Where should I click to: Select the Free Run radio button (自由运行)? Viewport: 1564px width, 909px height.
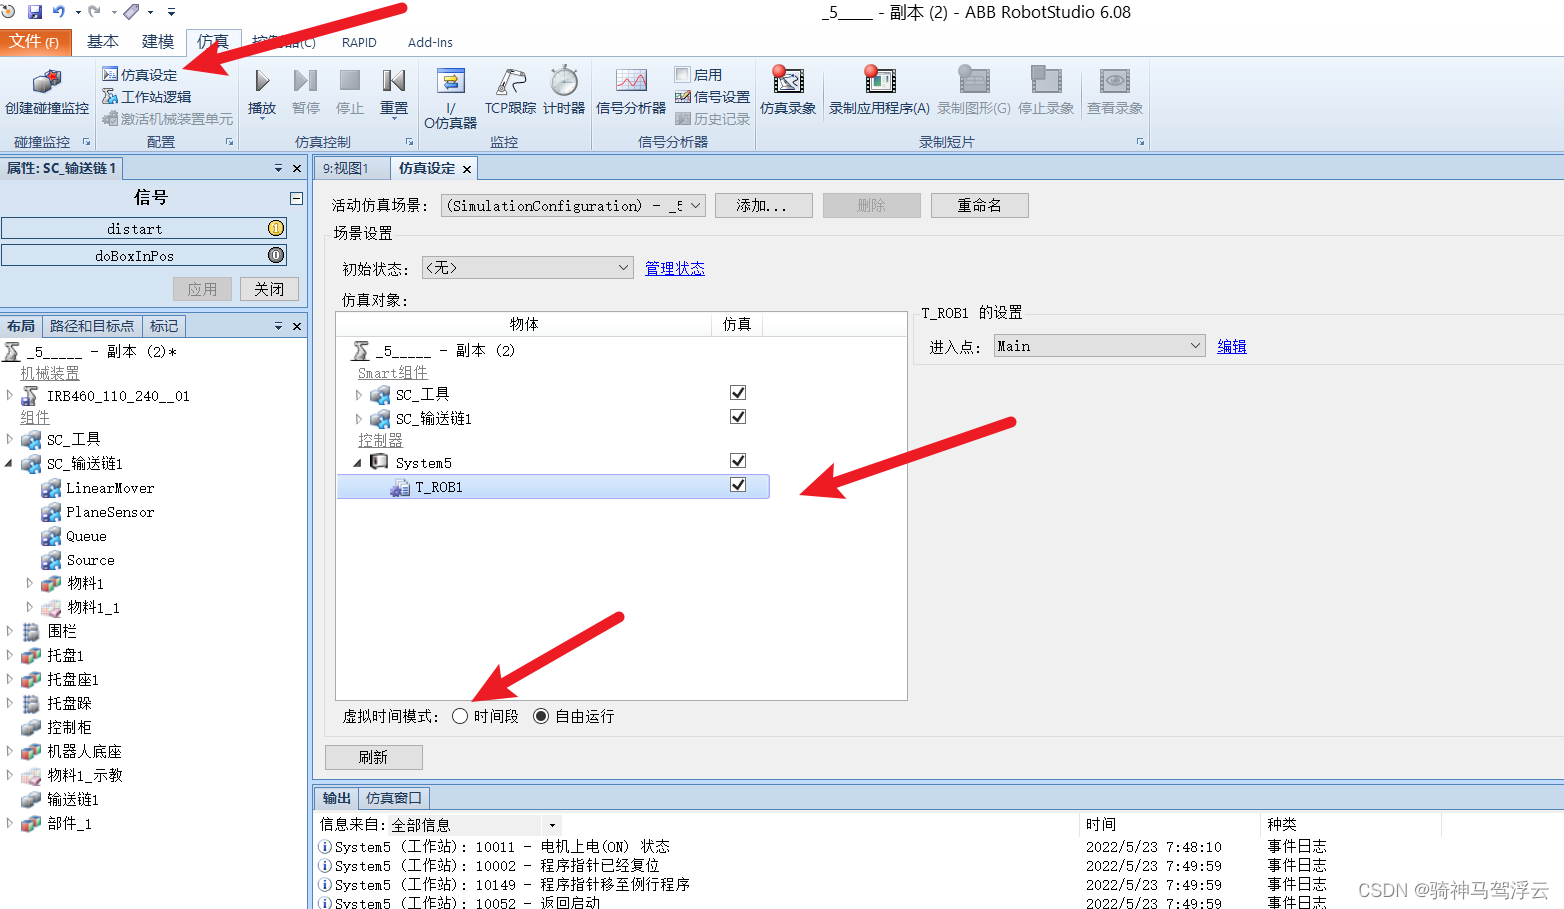[541, 716]
